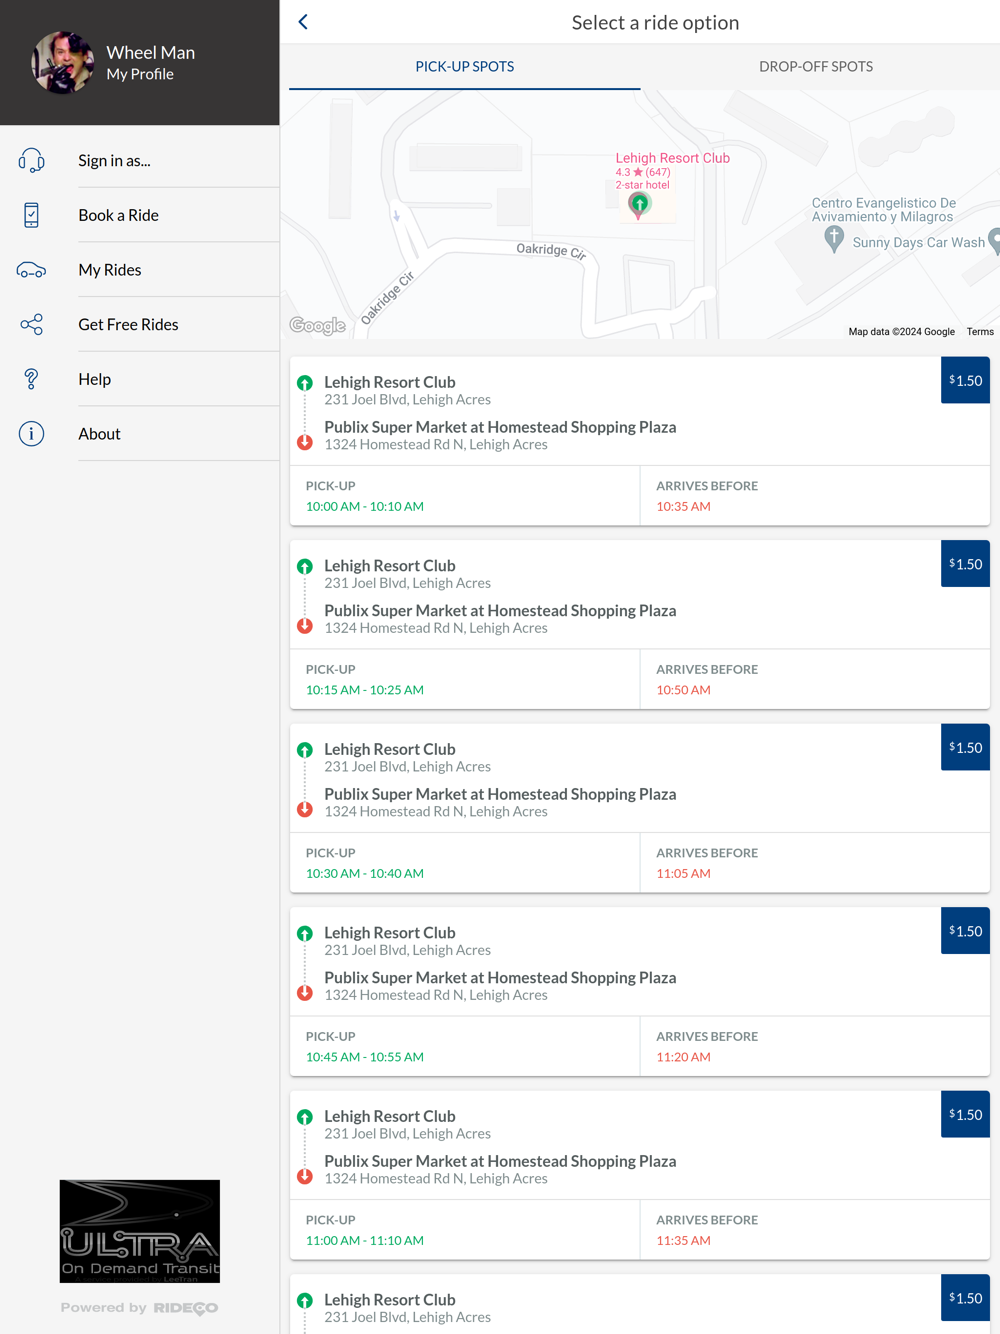
Task: Open the Sign in as... menu item
Action: (x=140, y=160)
